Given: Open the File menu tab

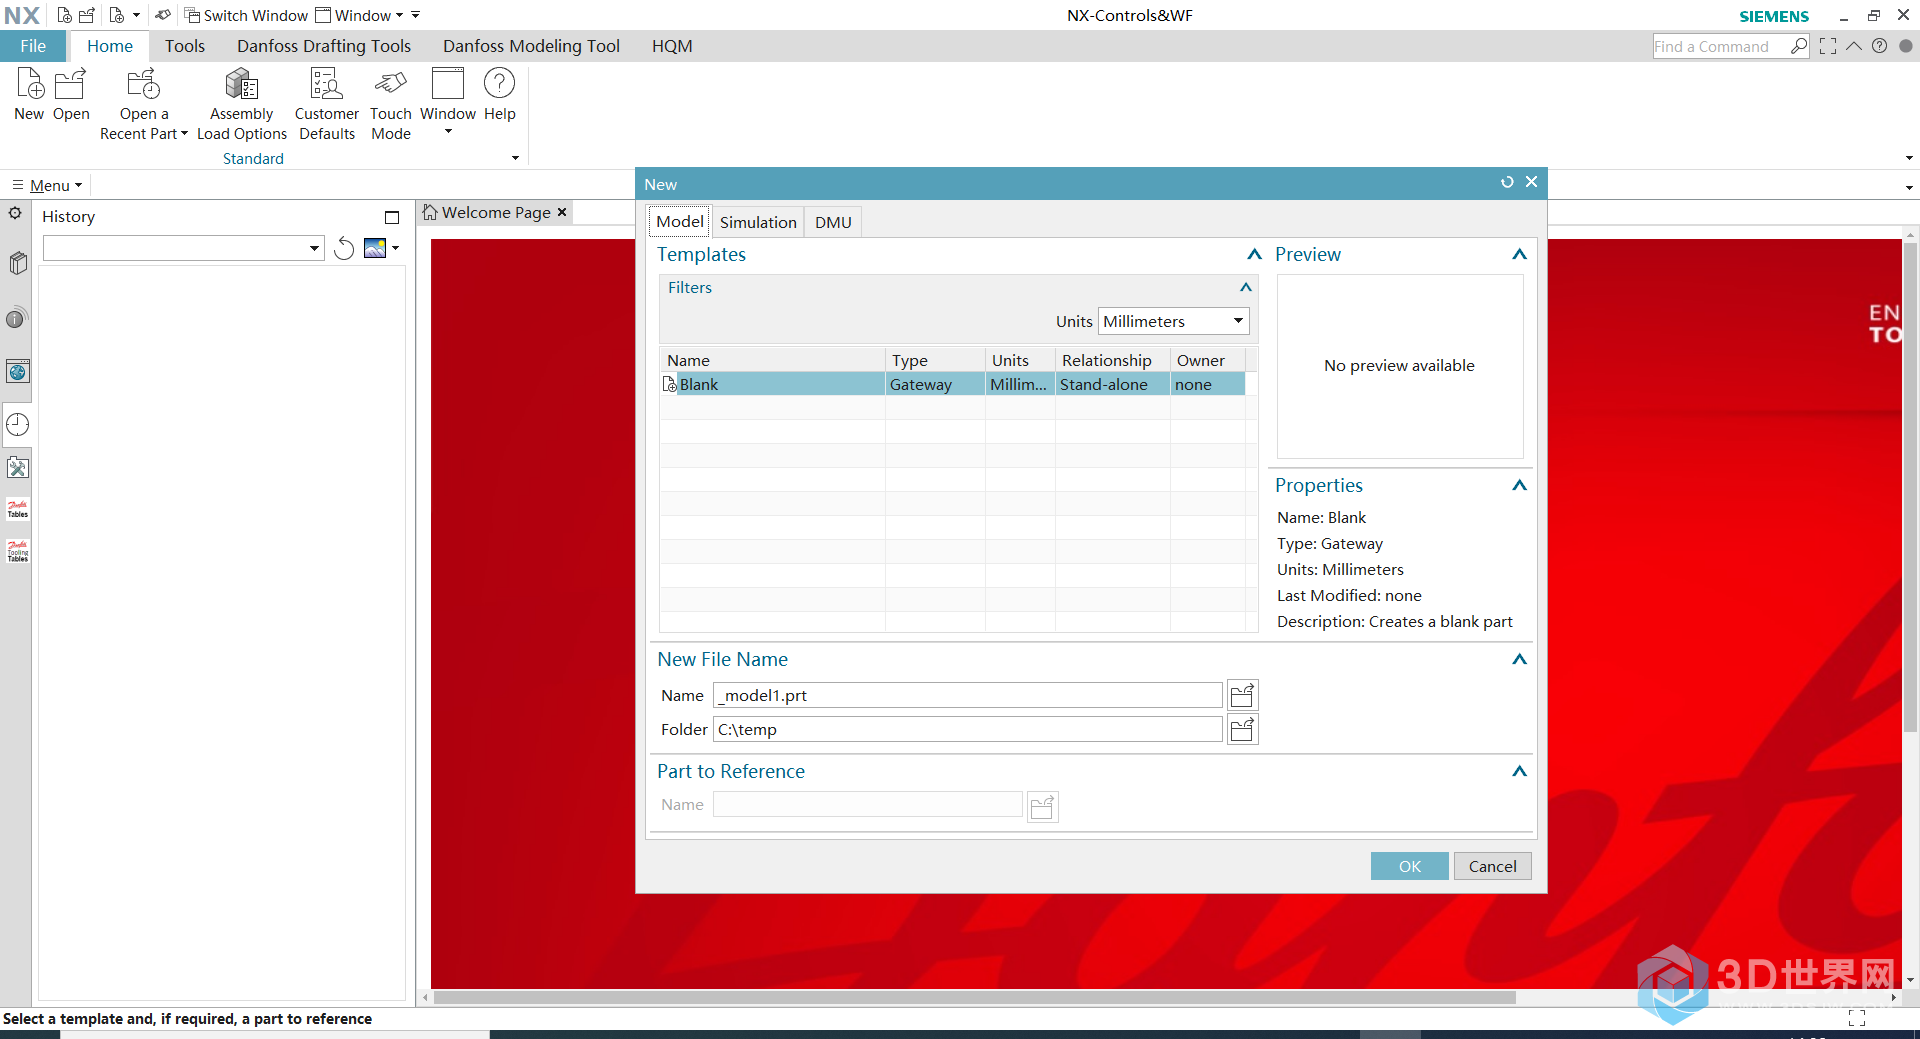Looking at the screenshot, I should pyautogui.click(x=33, y=46).
